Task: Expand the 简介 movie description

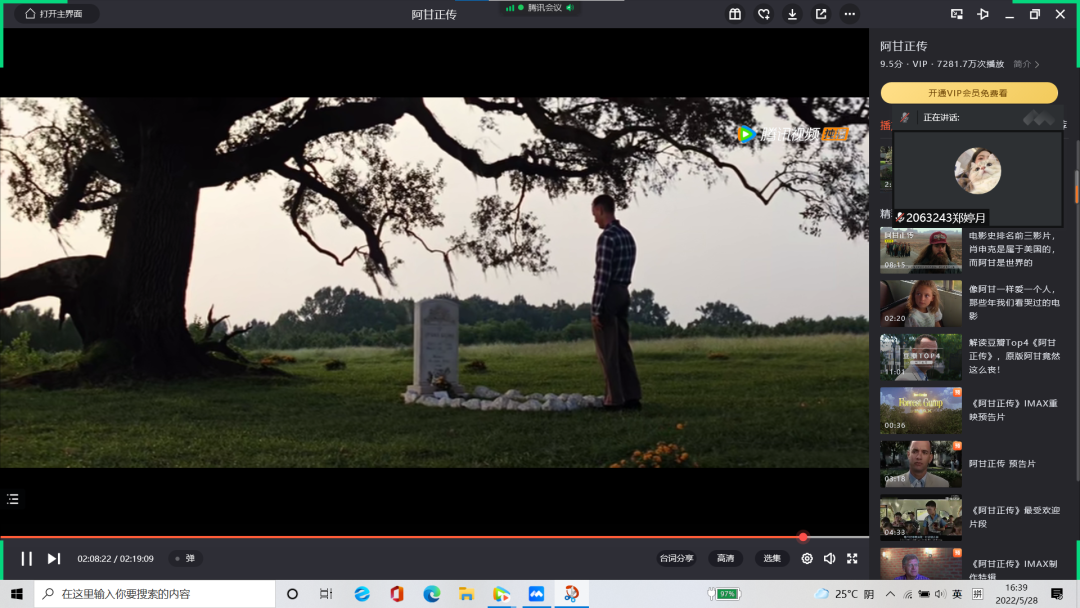Action: tap(1026, 64)
